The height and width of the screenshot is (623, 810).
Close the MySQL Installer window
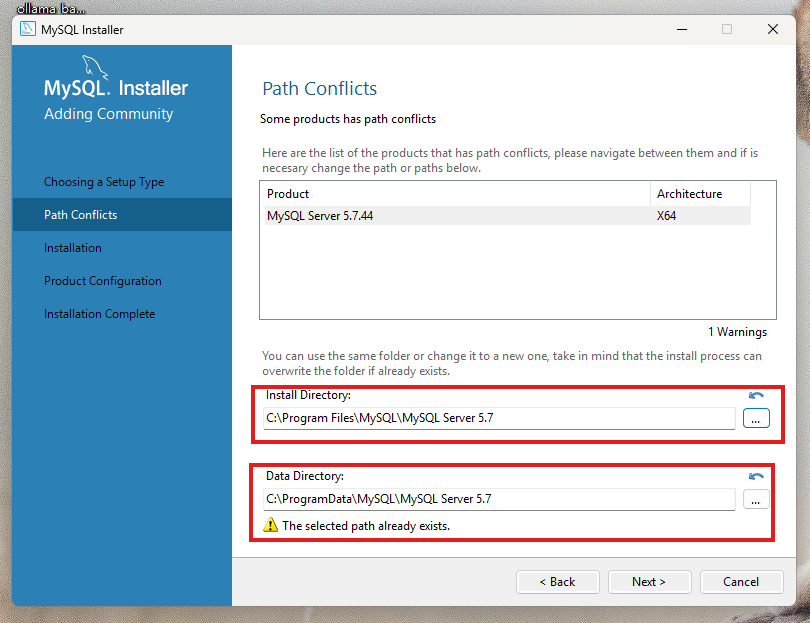(773, 29)
